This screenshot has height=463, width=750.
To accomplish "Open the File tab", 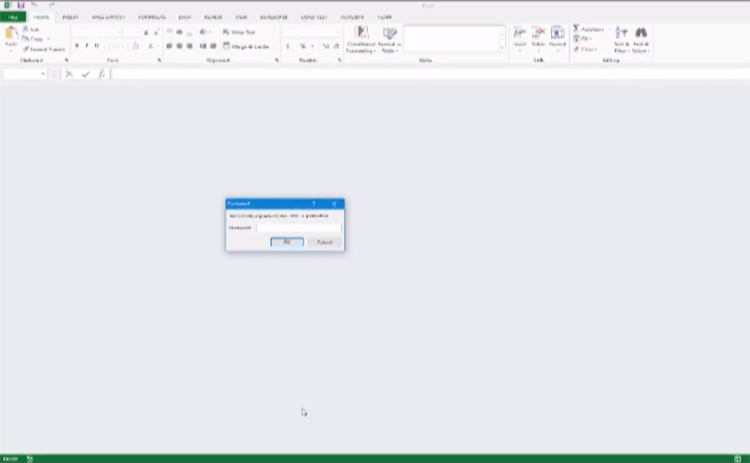I will coord(11,17).
